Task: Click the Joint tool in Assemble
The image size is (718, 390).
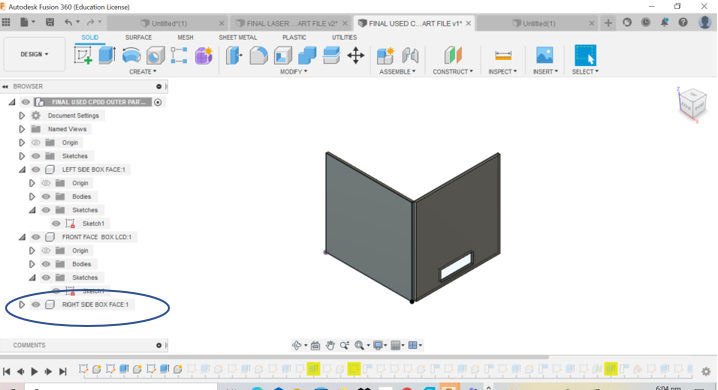Action: point(410,55)
